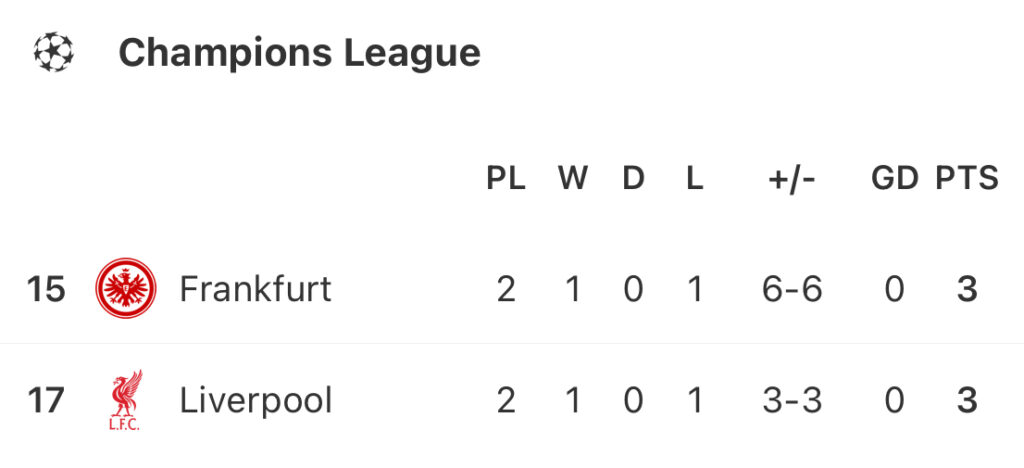
Task: Click the Champions League ball icon
Action: pos(54,52)
